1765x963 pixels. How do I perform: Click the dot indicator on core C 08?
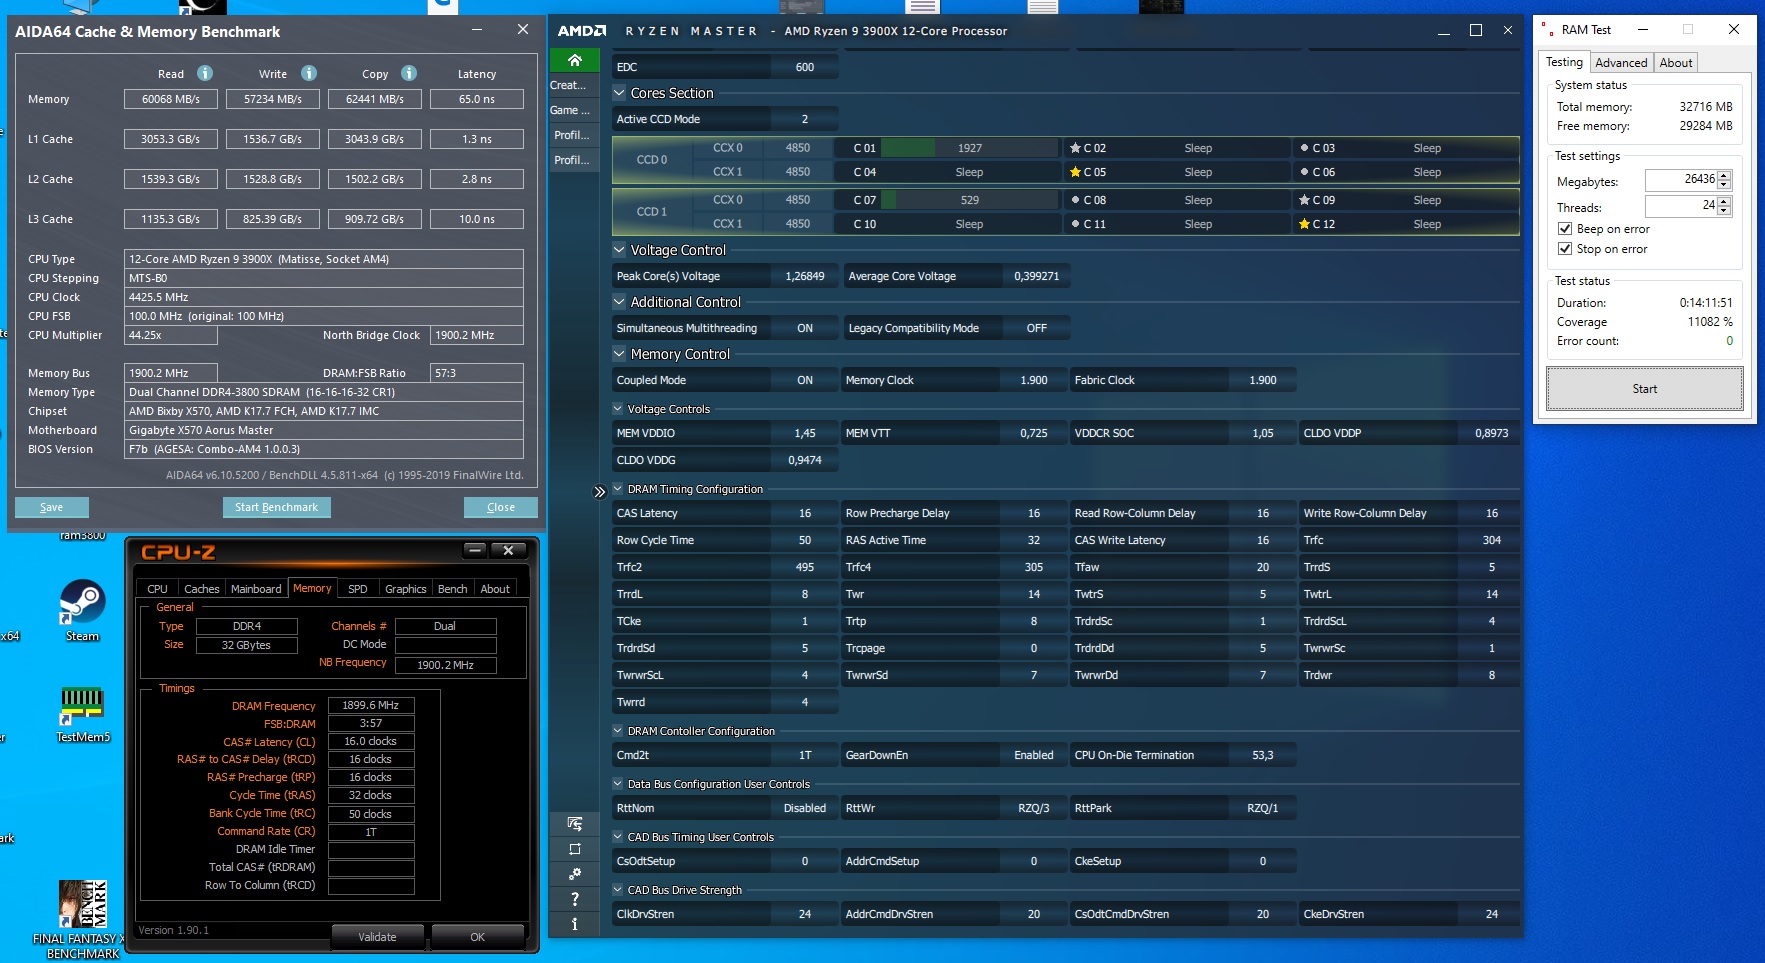(1075, 200)
